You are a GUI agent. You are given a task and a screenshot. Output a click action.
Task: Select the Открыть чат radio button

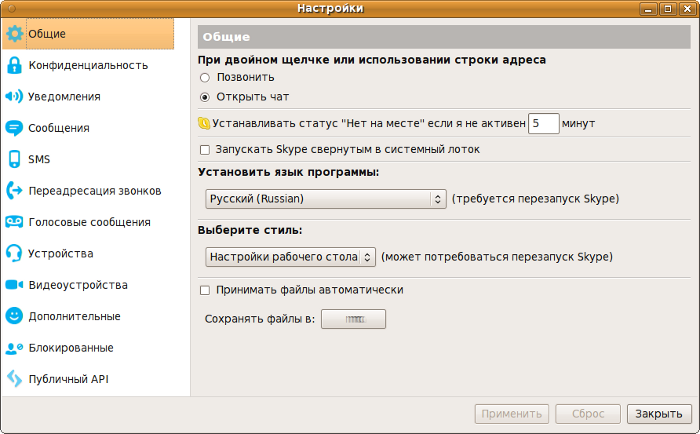pos(205,97)
